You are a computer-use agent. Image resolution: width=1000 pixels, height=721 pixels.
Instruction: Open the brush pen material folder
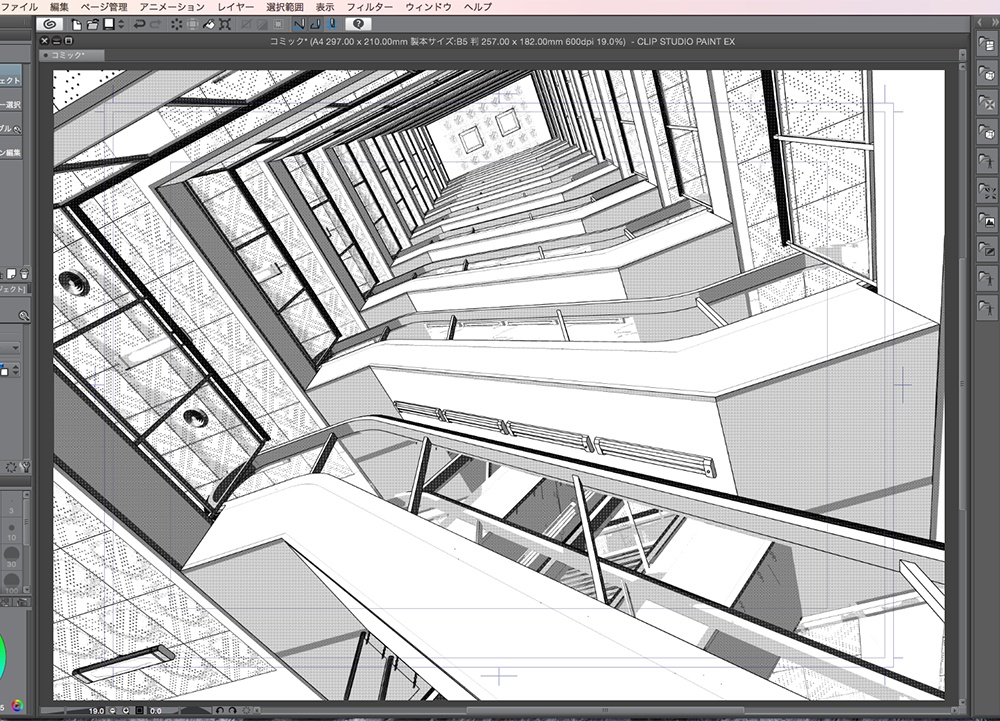pos(987,250)
